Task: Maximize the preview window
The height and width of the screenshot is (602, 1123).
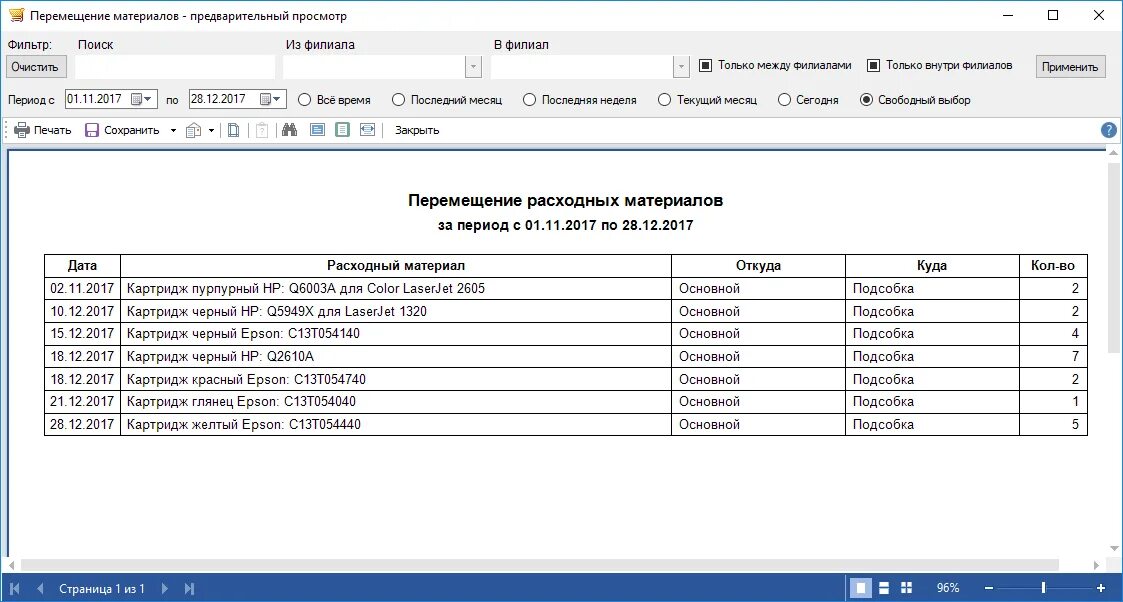Action: coord(1053,15)
